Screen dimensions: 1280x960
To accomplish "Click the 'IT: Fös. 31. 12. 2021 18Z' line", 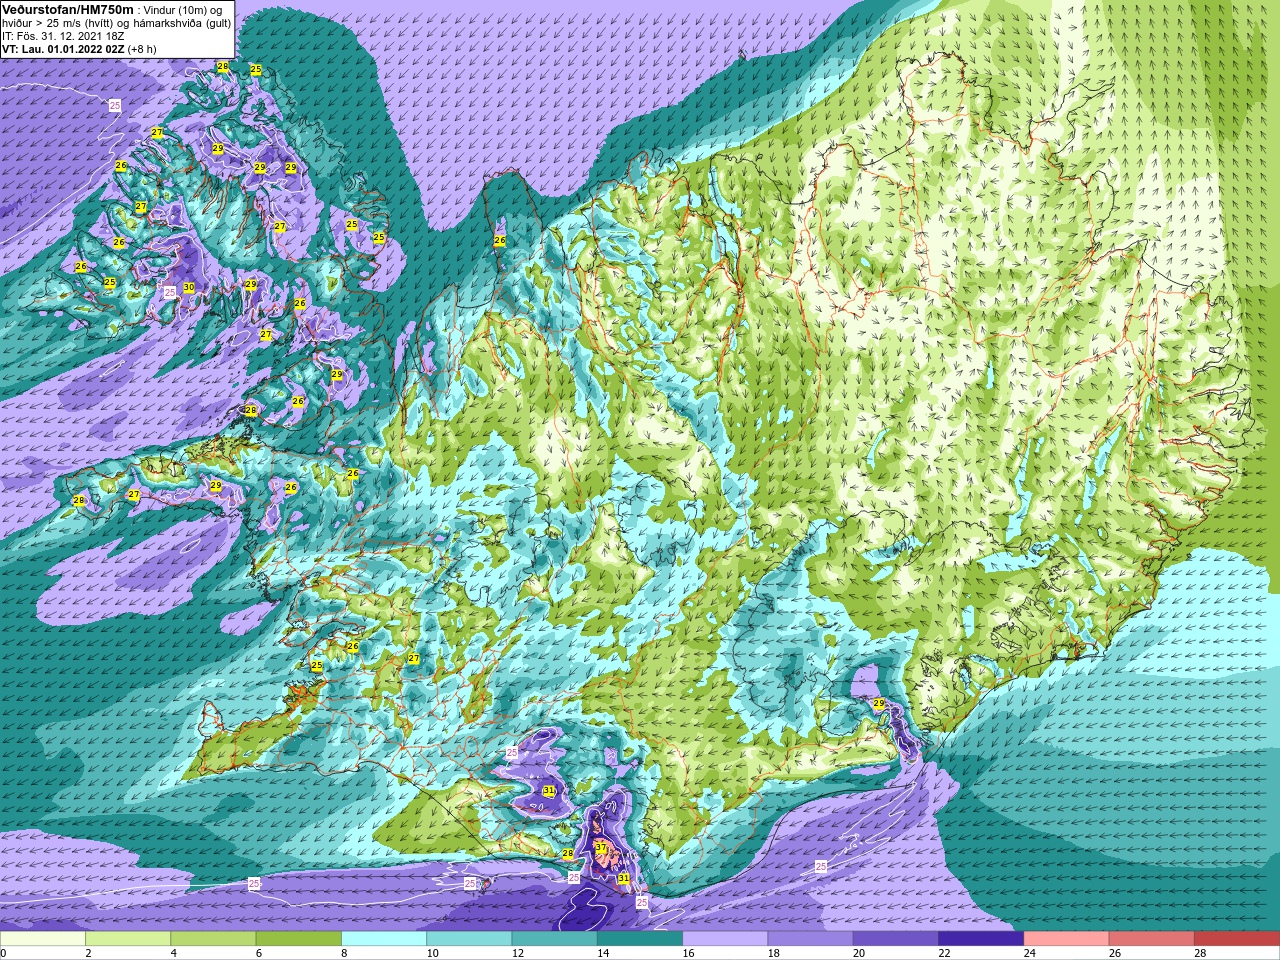I will point(63,35).
